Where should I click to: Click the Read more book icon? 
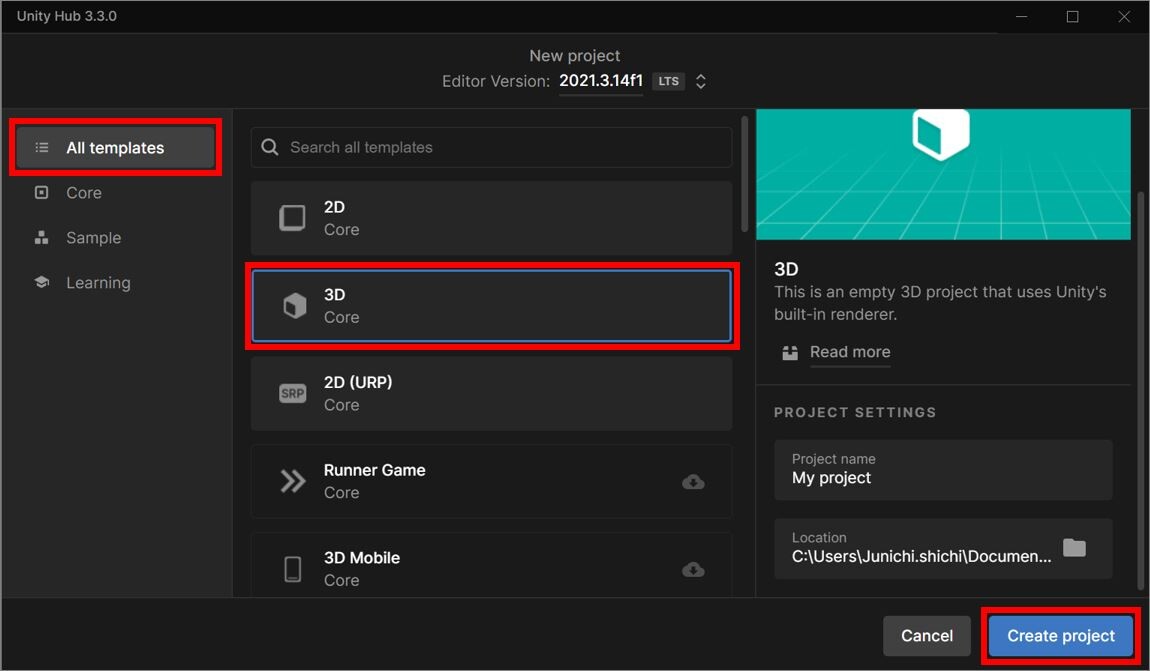[x=790, y=353]
